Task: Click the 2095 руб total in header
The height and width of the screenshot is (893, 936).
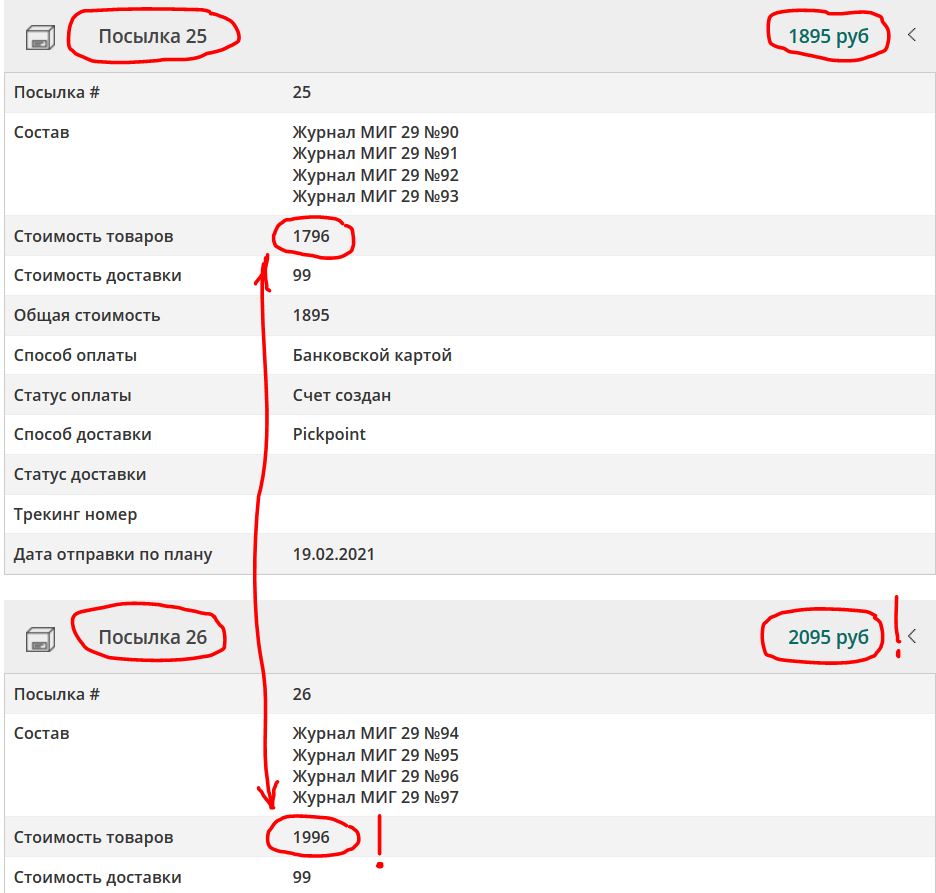Action: click(828, 637)
